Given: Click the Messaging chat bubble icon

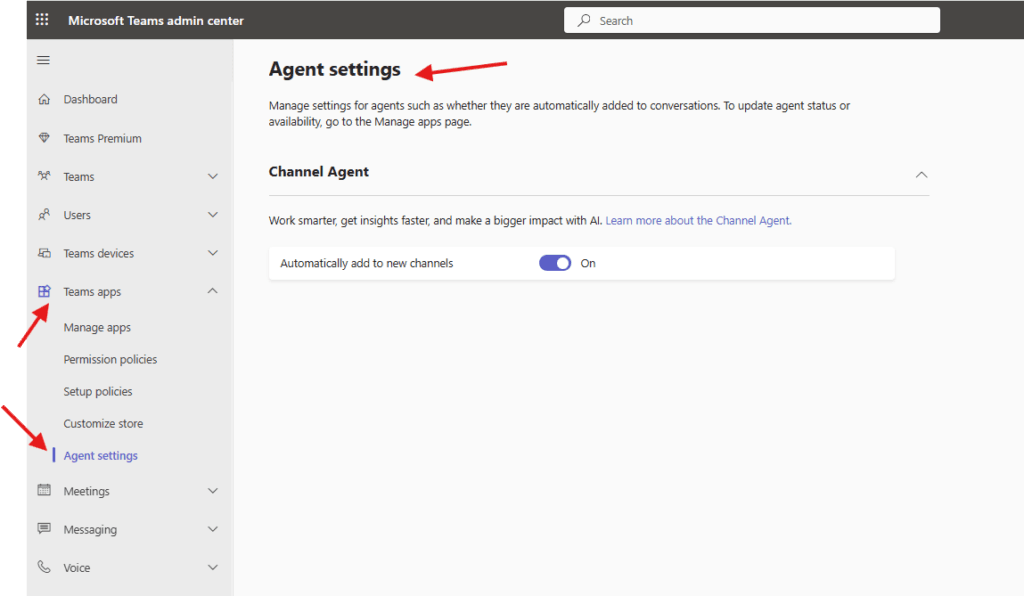Looking at the screenshot, I should click(x=43, y=529).
